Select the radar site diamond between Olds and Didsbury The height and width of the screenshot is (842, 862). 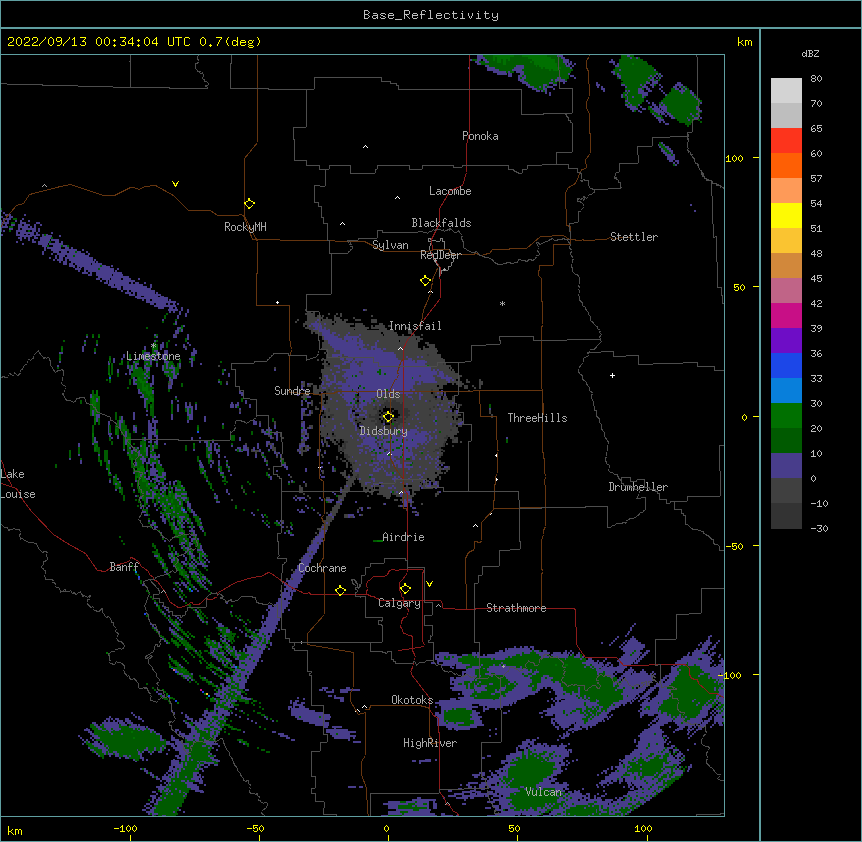(388, 417)
